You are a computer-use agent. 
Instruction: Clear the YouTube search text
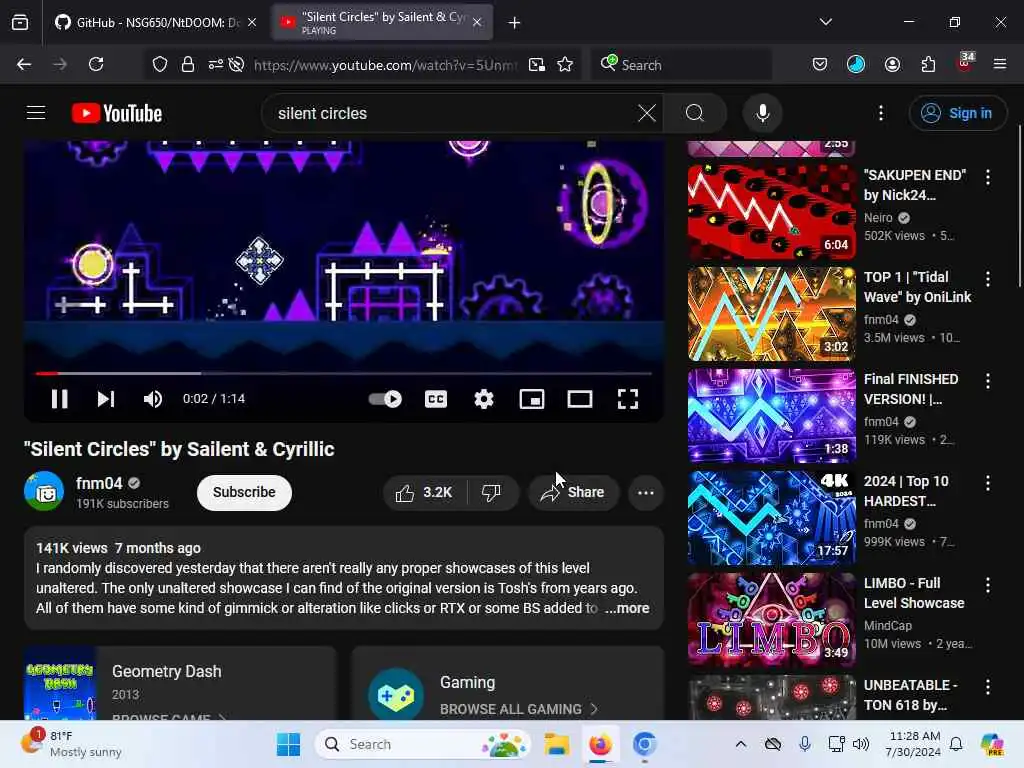point(647,113)
